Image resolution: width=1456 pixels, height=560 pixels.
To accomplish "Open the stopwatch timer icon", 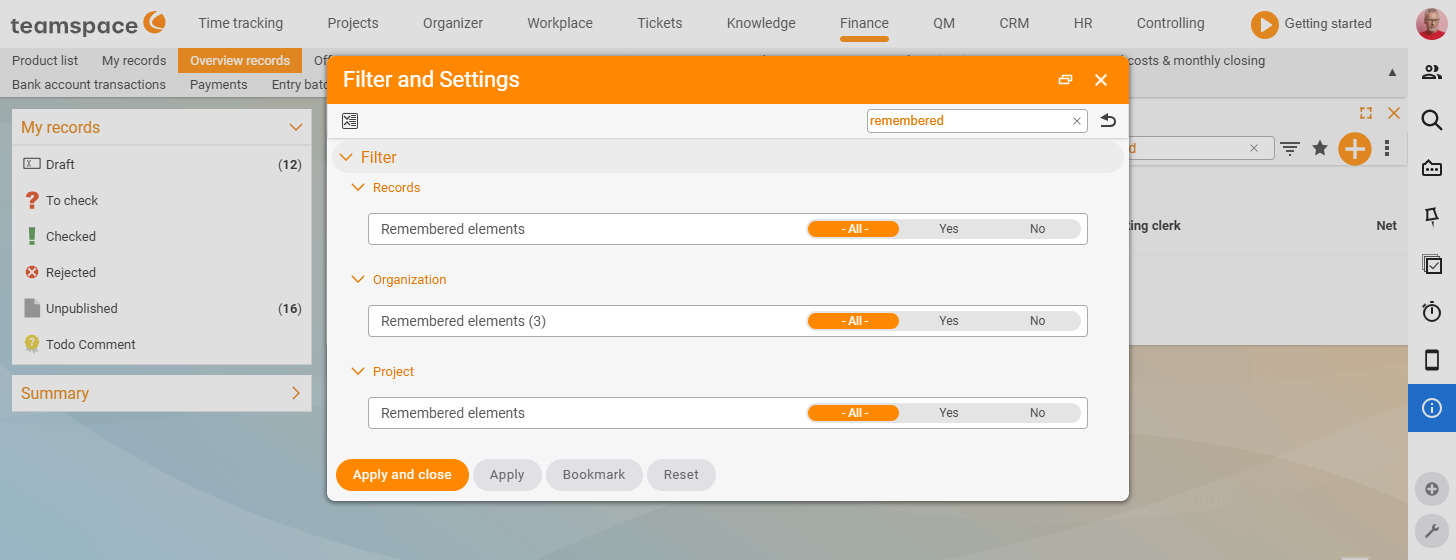I will (1432, 312).
